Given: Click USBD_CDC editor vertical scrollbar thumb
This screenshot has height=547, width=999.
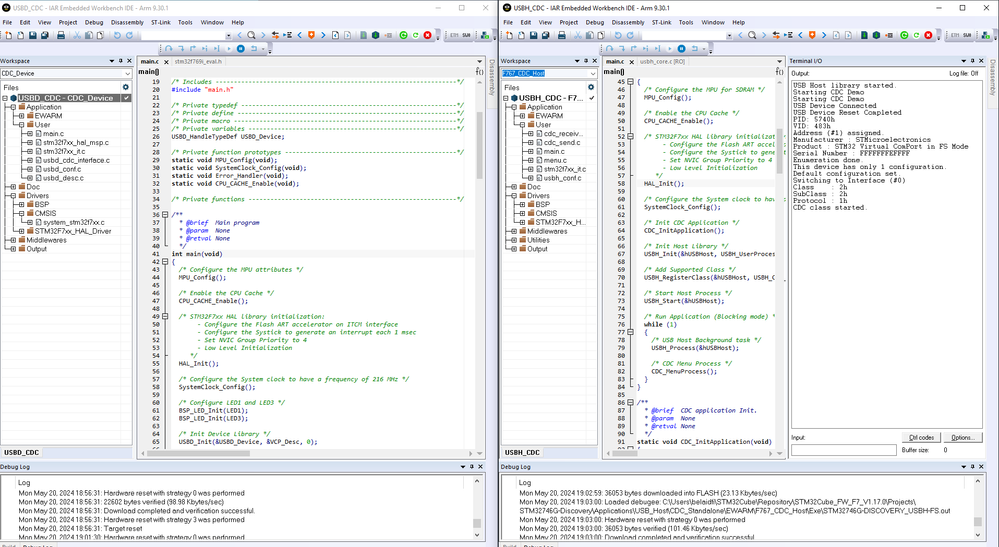Looking at the screenshot, I should point(479,145).
